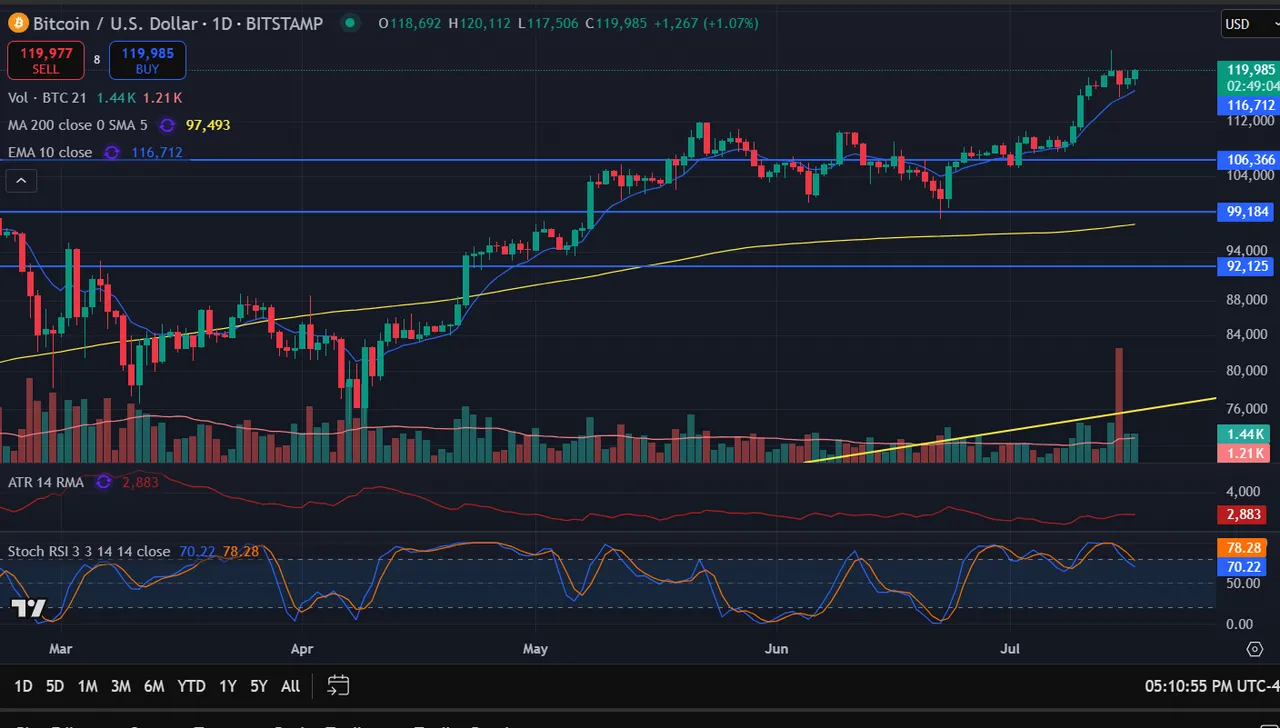
Task: Select the 6M time range
Action: (154, 686)
